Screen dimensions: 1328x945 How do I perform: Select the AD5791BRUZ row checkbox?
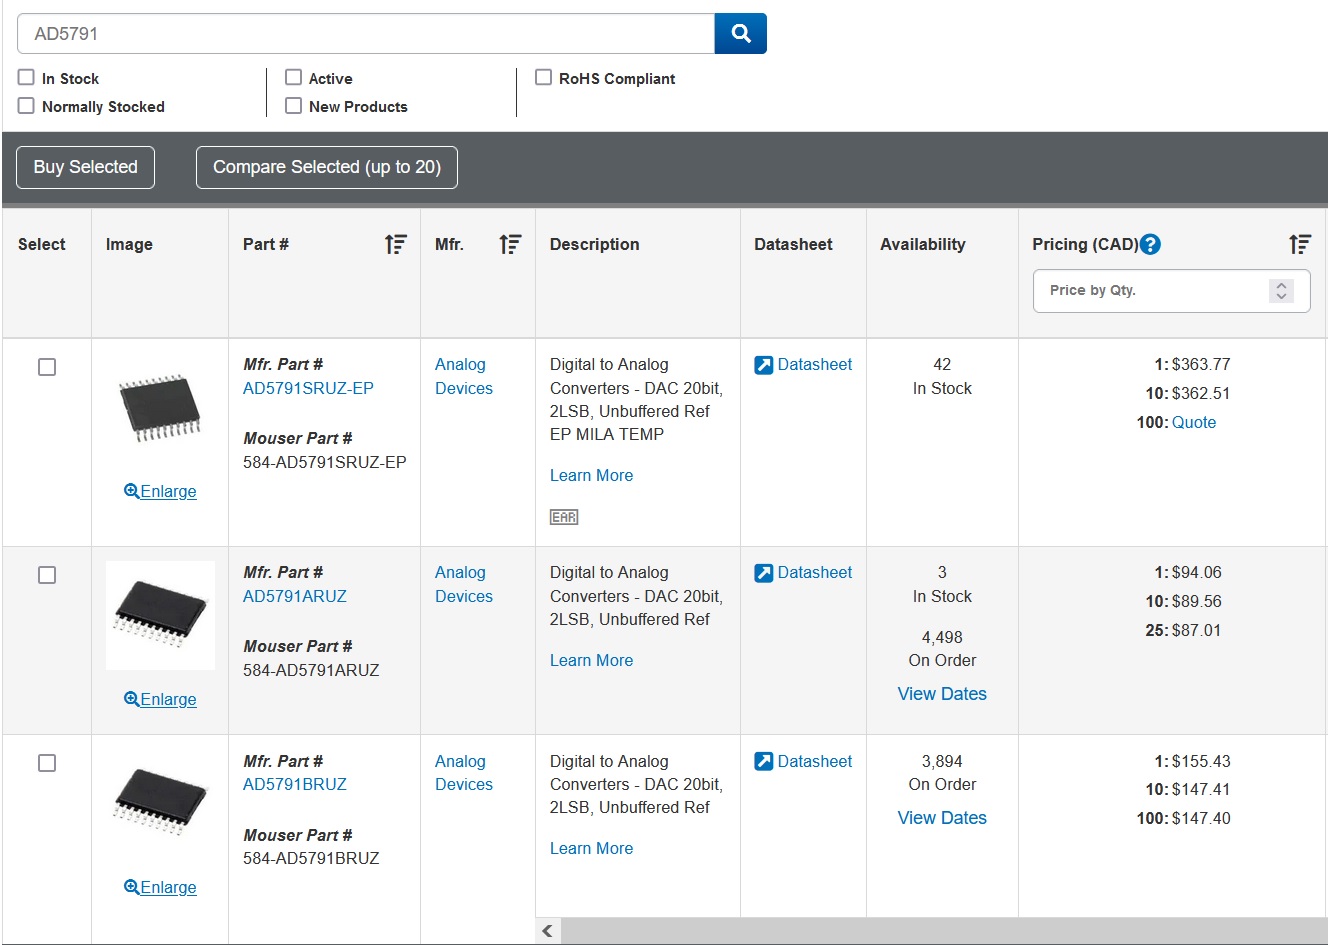click(47, 763)
